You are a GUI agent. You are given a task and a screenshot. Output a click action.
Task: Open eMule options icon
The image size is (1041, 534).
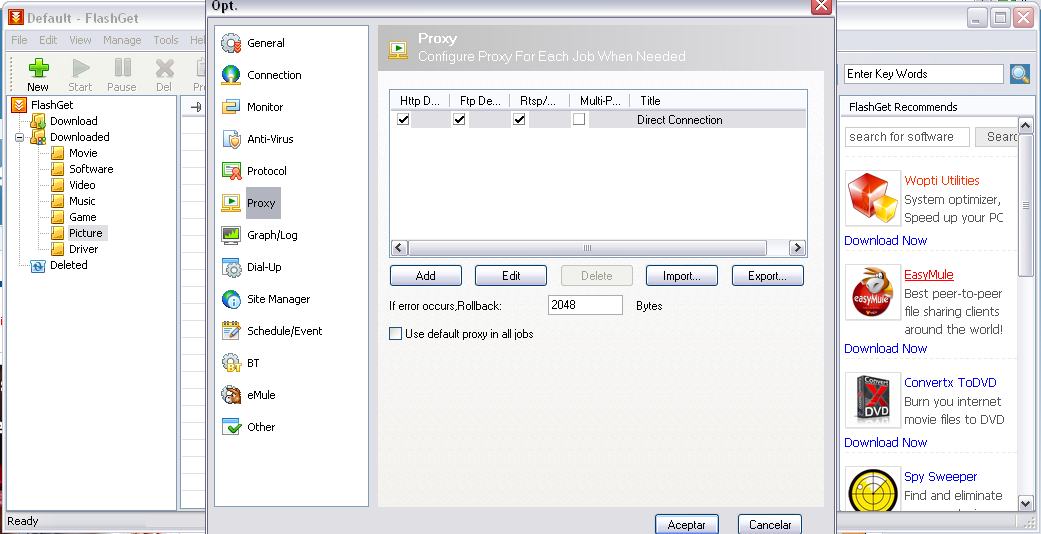tap(231, 395)
